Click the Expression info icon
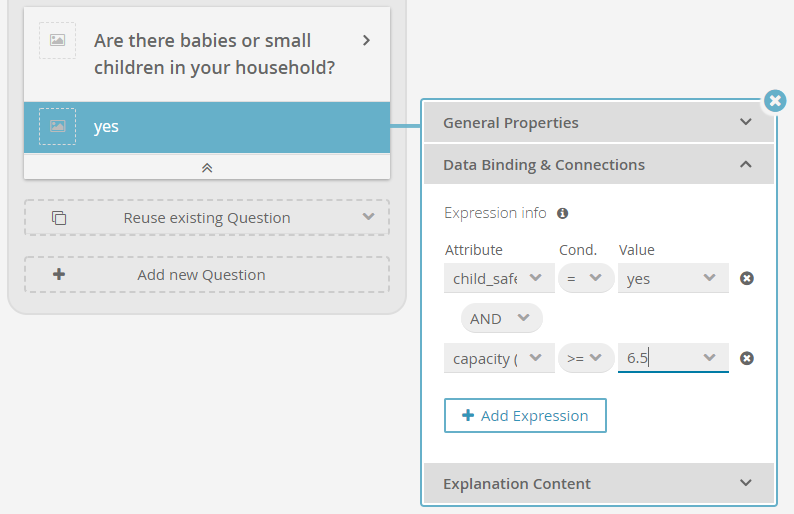Viewport: 794px width, 514px height. (563, 213)
